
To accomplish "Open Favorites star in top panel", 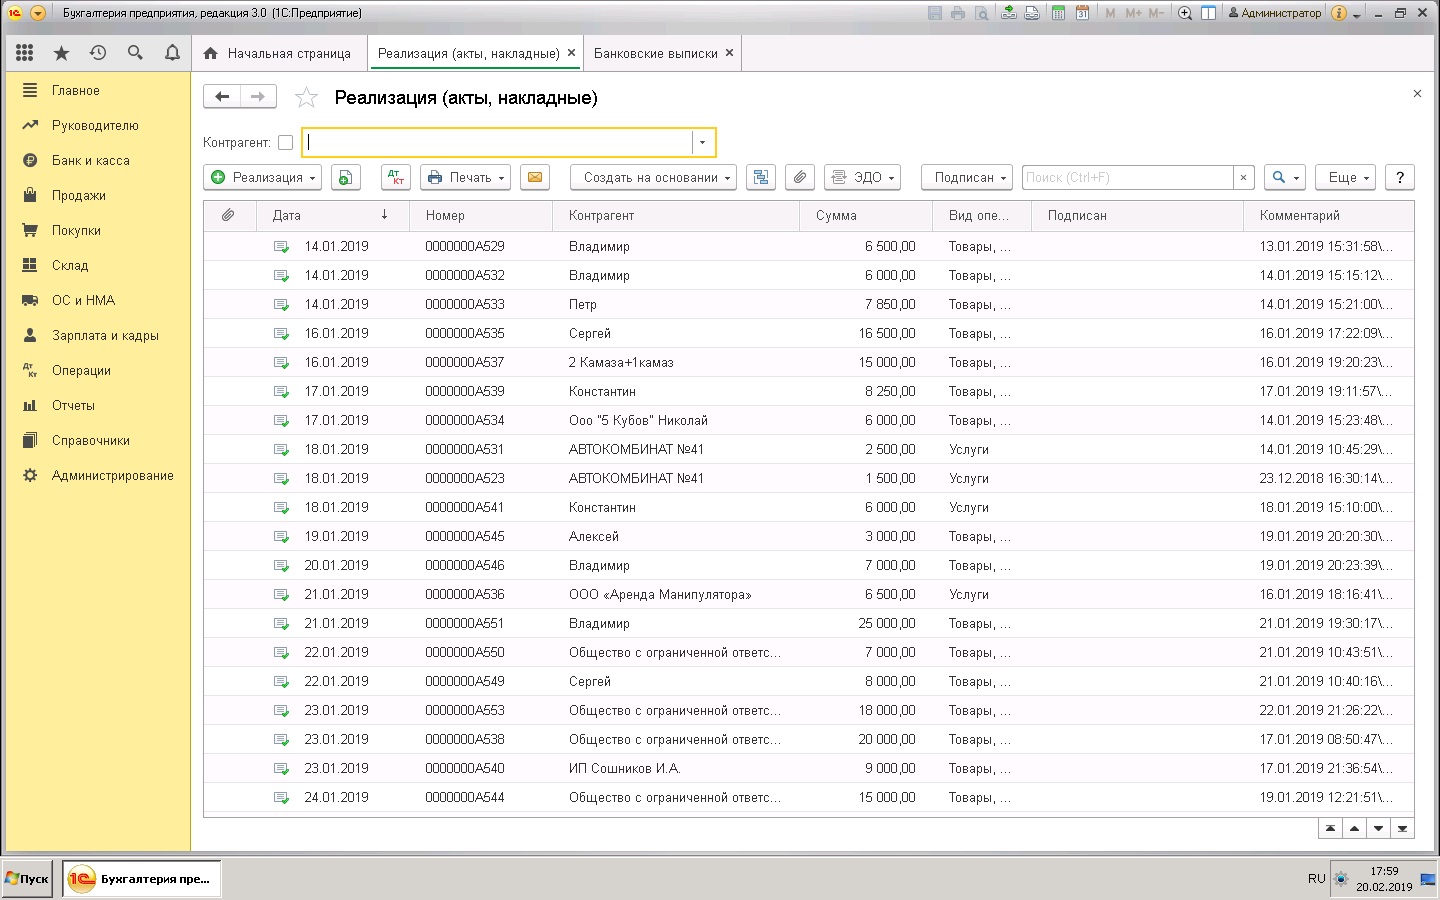I will 61,53.
